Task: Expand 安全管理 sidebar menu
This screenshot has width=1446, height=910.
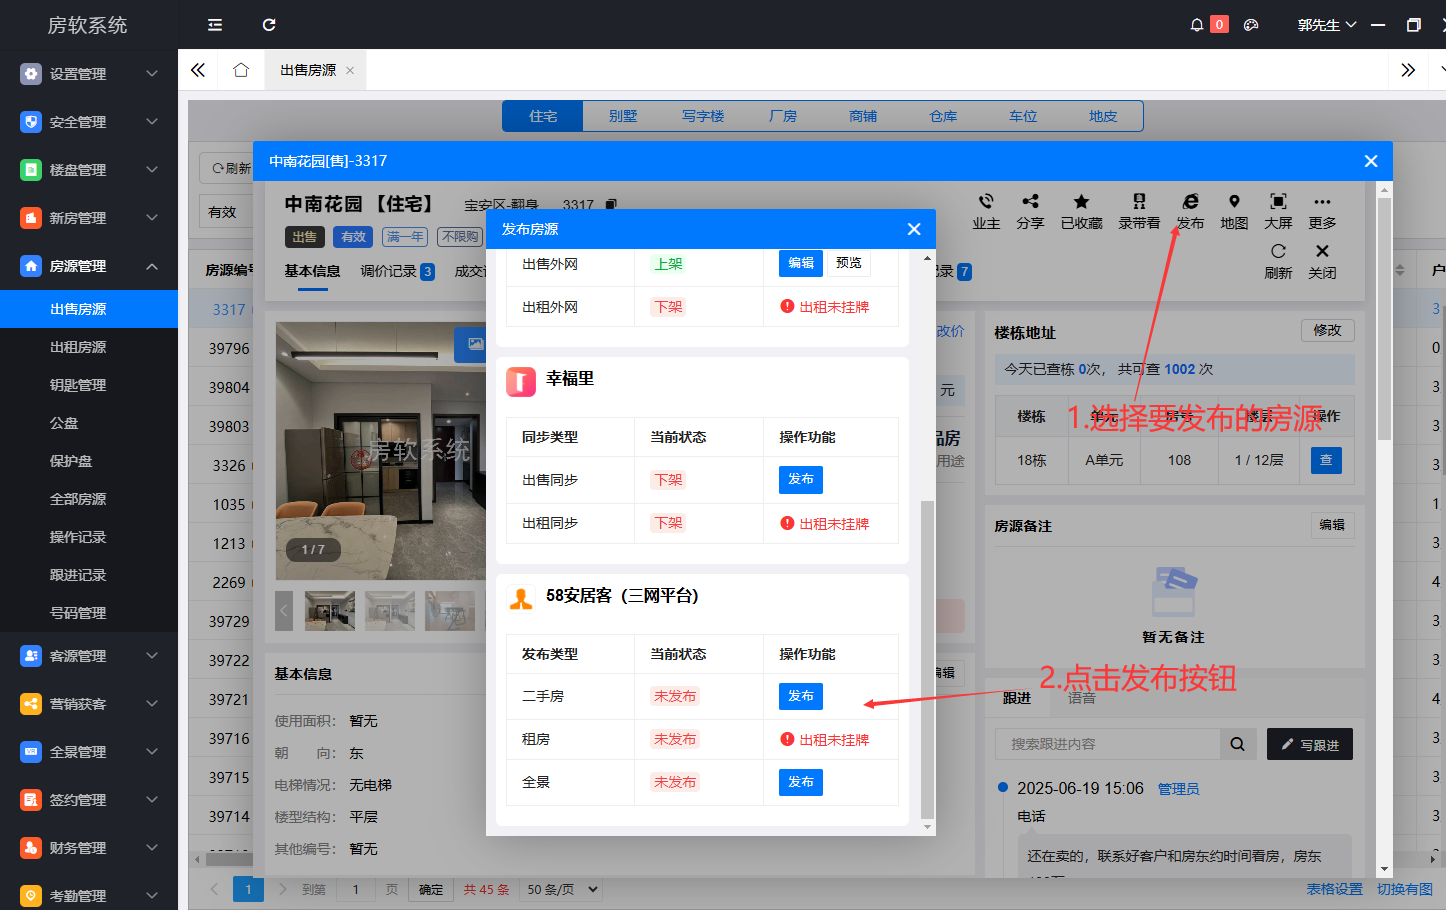Action: click(x=89, y=122)
